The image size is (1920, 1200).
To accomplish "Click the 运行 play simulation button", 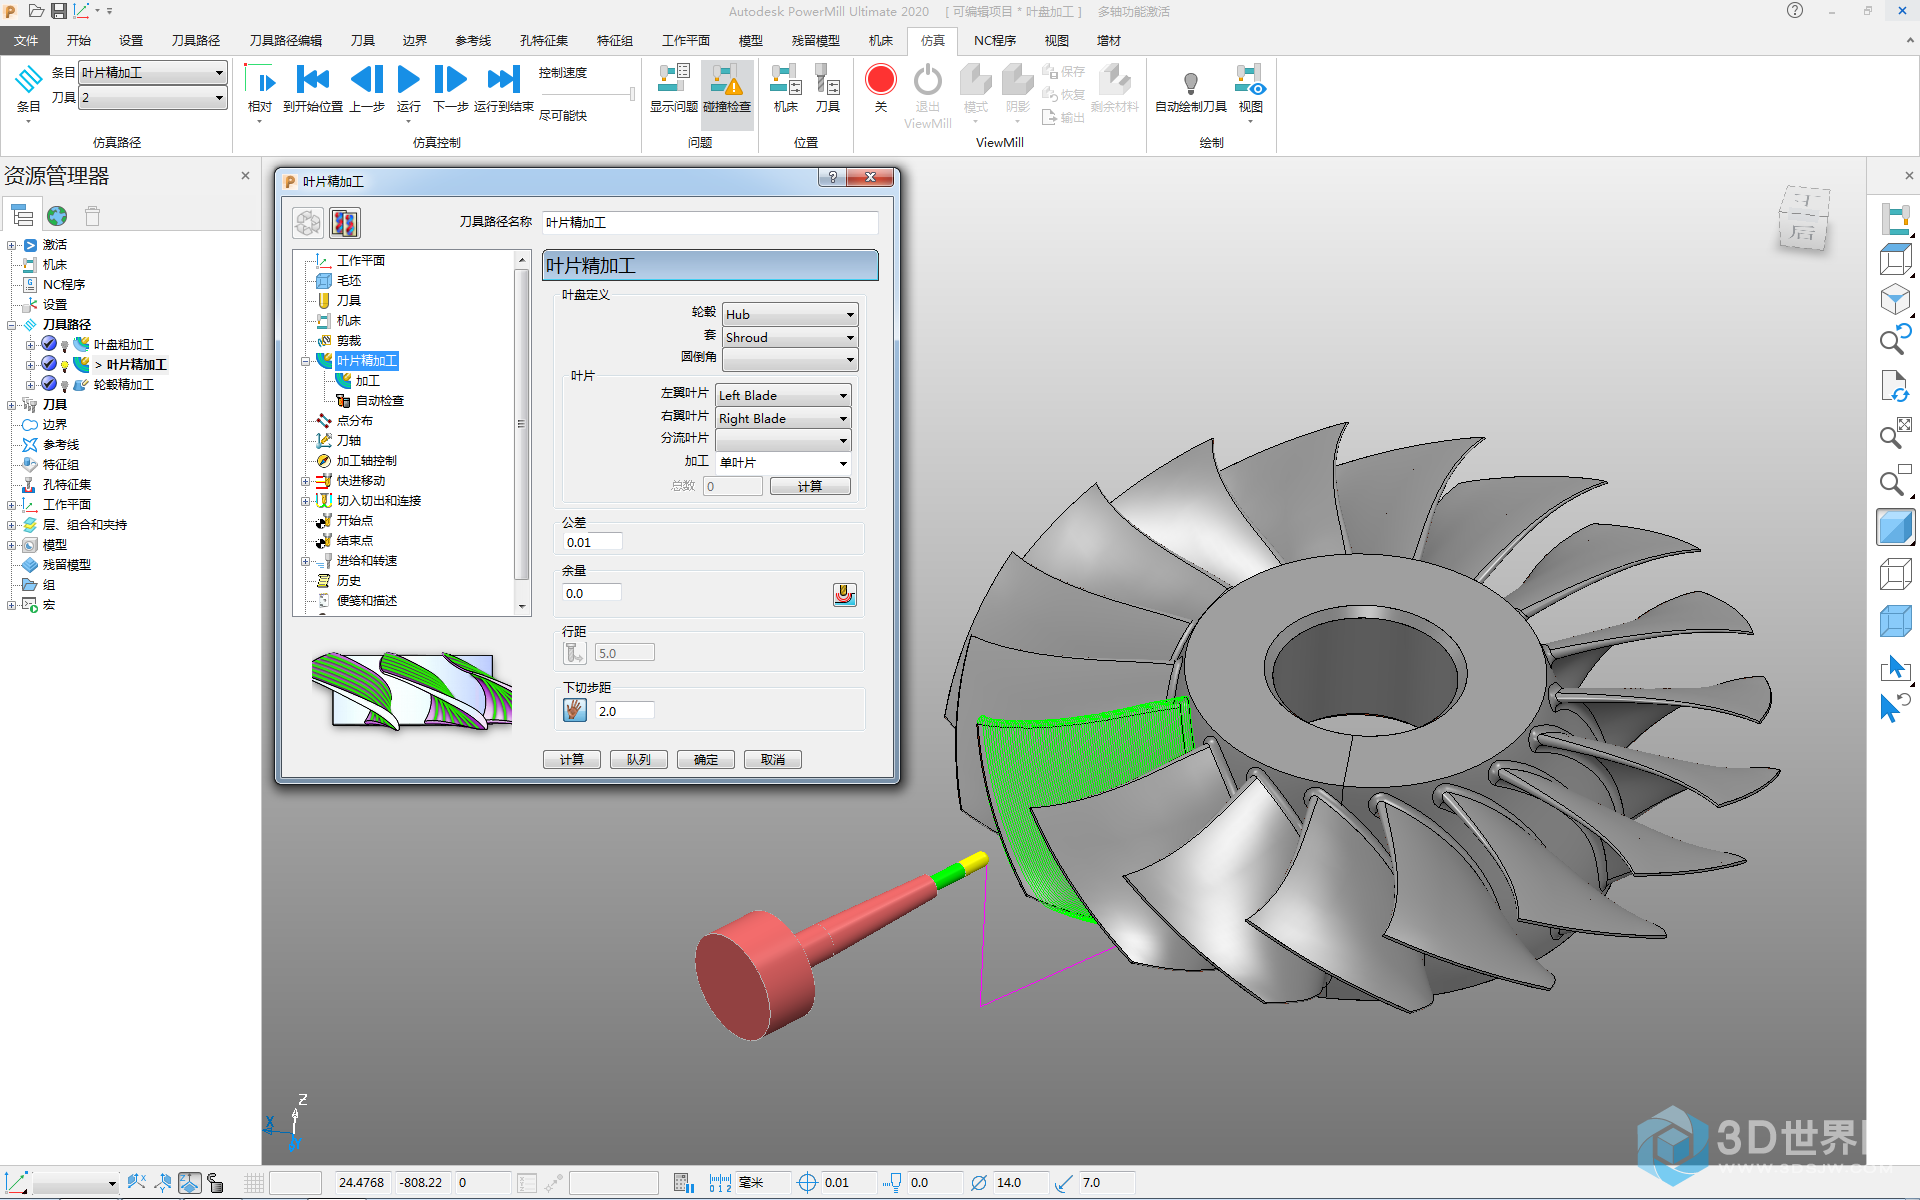I will [408, 80].
